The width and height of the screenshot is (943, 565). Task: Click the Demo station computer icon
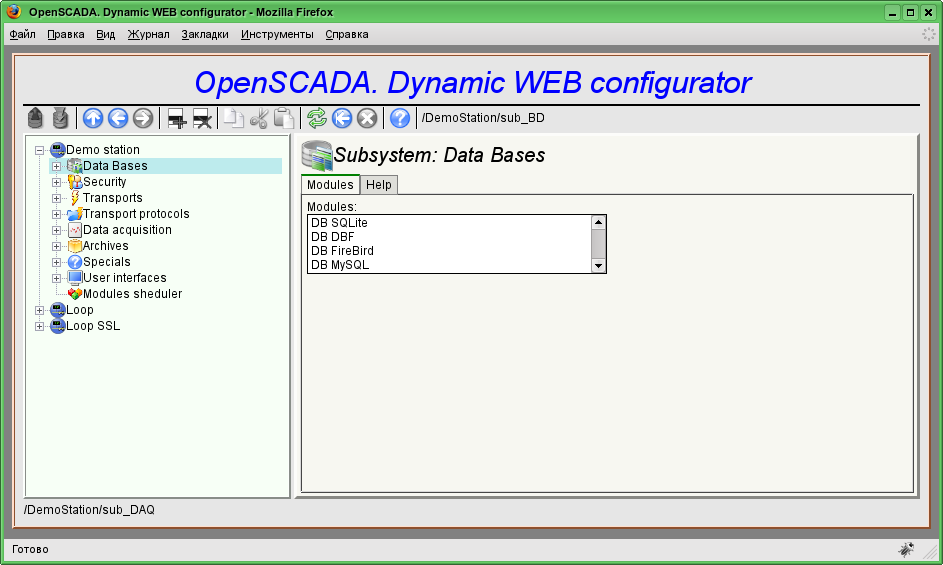[58, 149]
